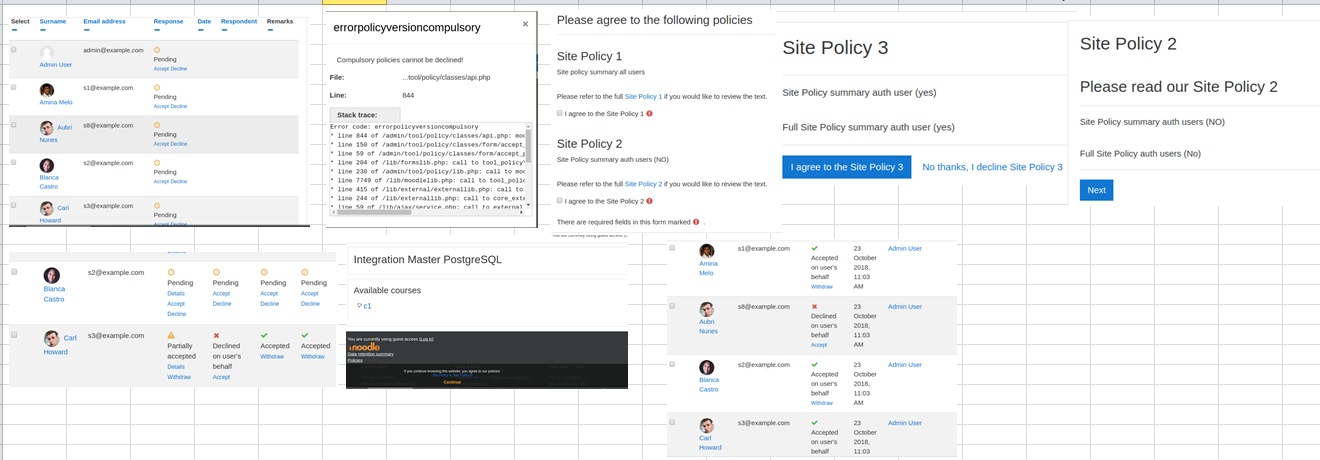The width and height of the screenshot is (1320, 460).
Task: Click 's8@example.com' in the dated responses table
Action: pos(764,306)
